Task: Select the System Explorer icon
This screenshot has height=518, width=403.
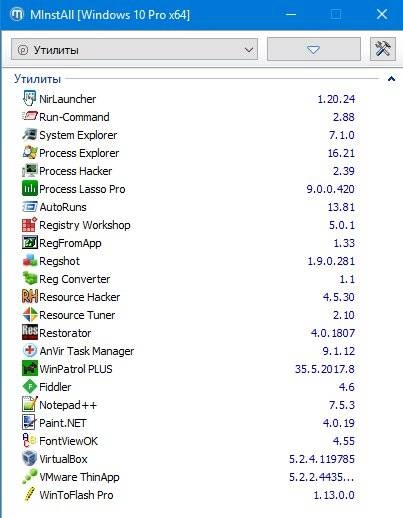Action: [30, 135]
